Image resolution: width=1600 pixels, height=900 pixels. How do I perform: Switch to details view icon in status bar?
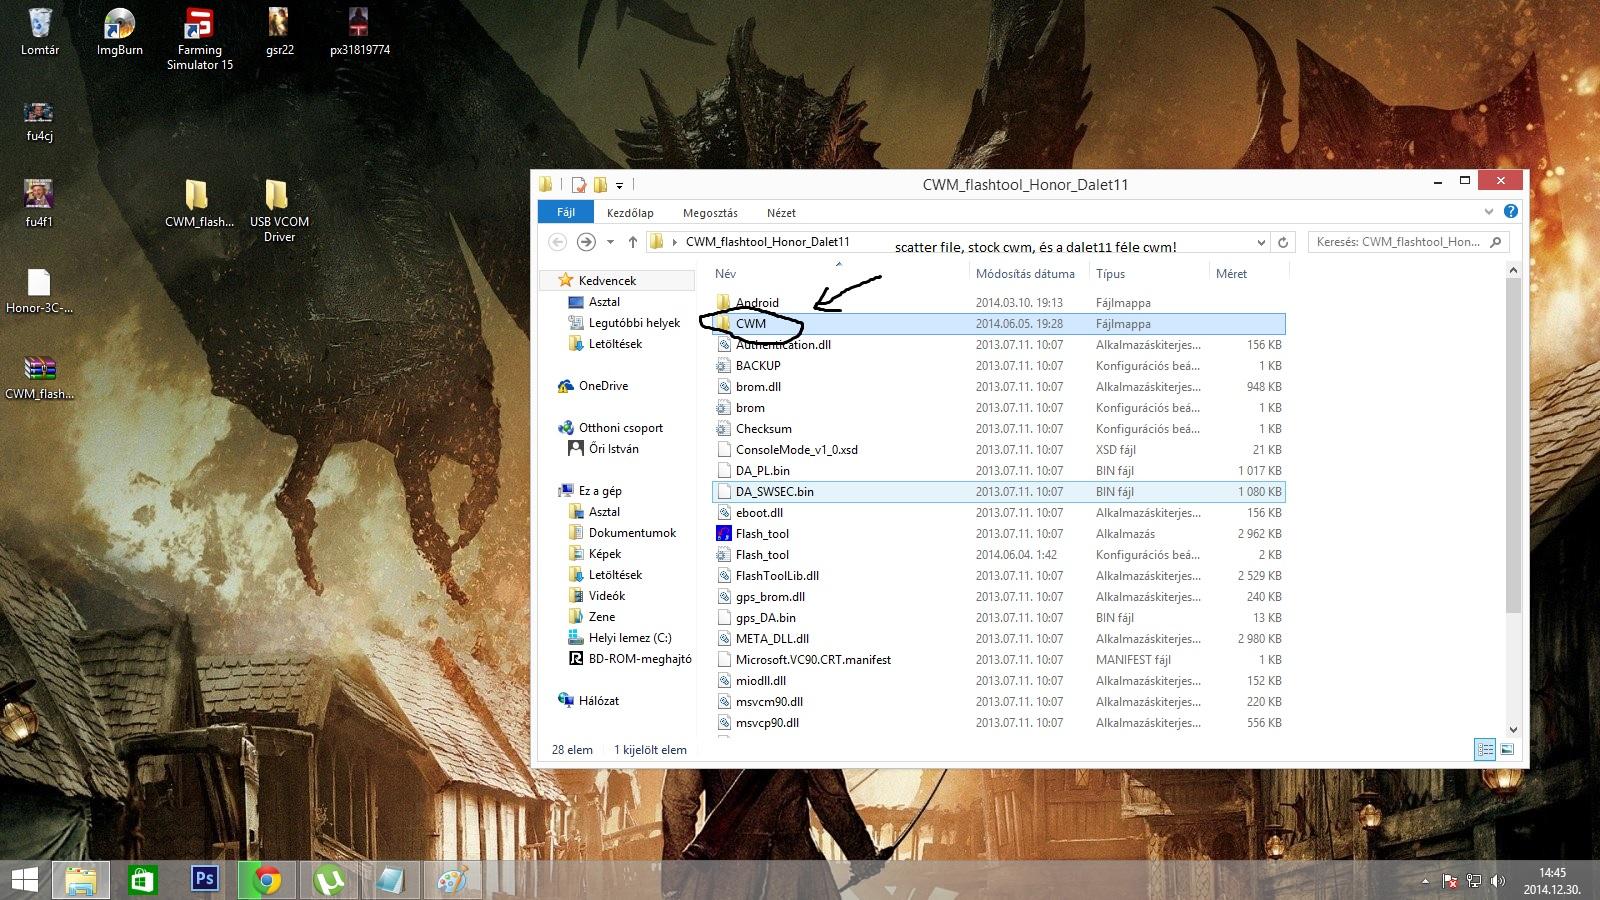pos(1485,749)
